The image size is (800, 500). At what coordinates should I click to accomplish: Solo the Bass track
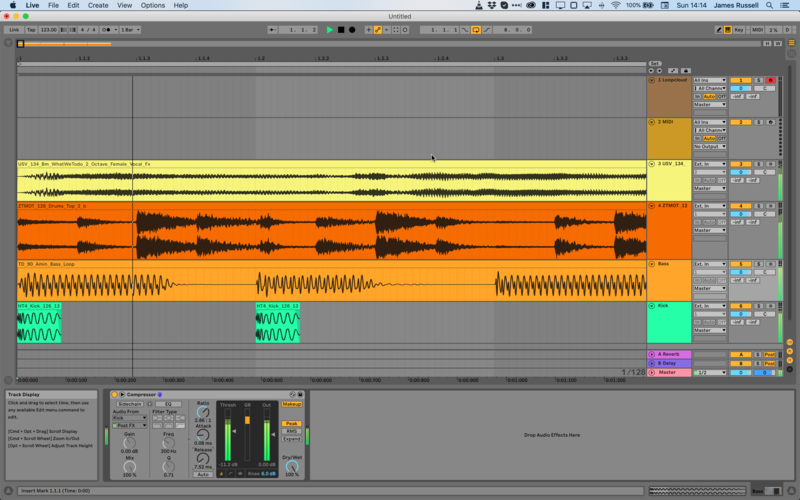click(758, 264)
